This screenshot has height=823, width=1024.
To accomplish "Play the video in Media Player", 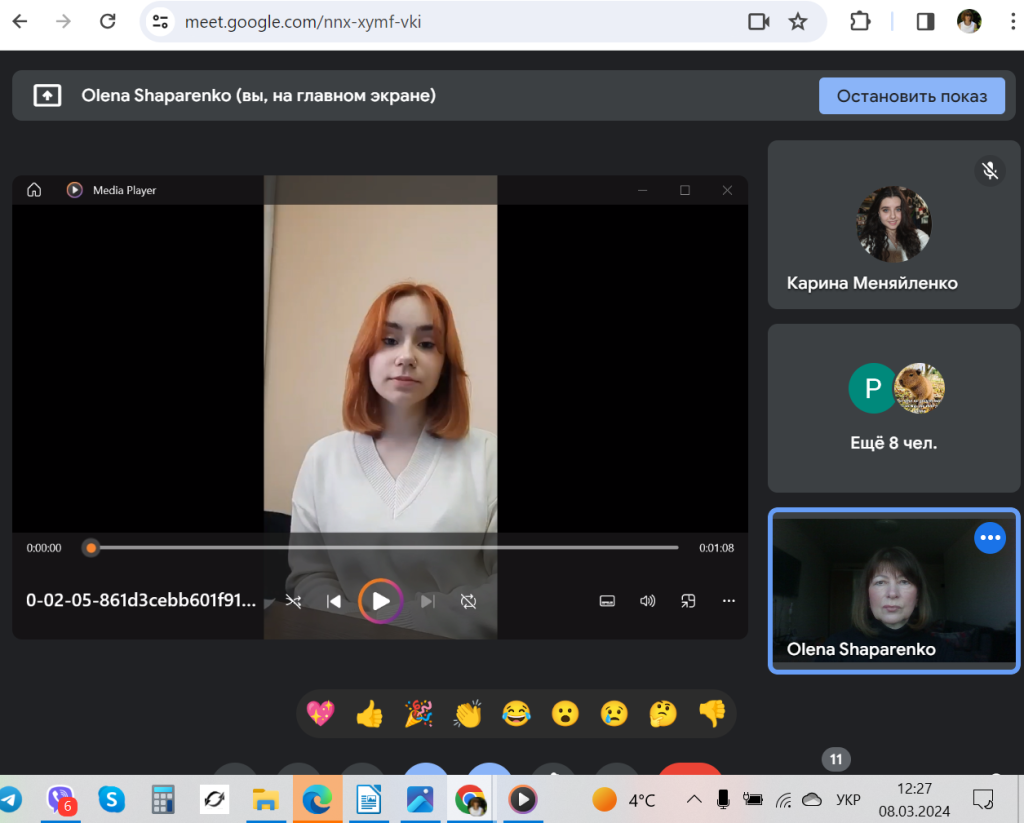I will (380, 601).
